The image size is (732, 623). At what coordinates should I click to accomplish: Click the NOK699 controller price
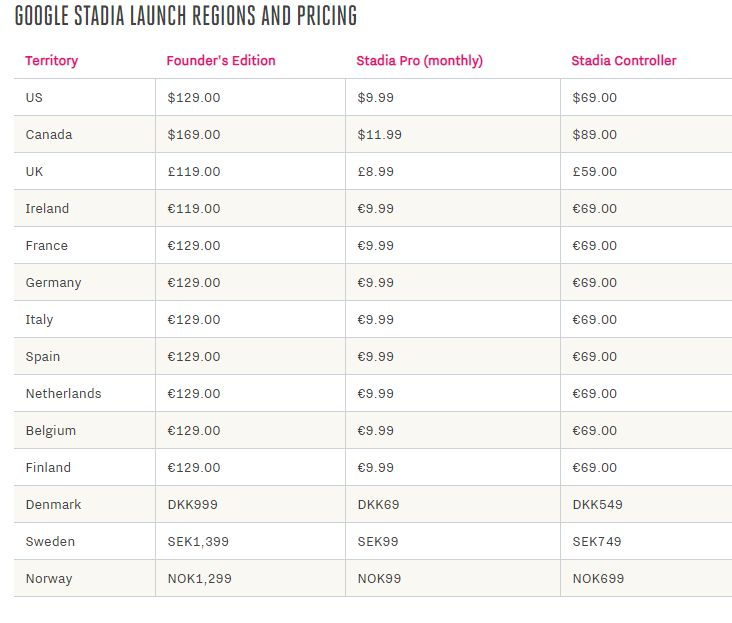(x=597, y=579)
